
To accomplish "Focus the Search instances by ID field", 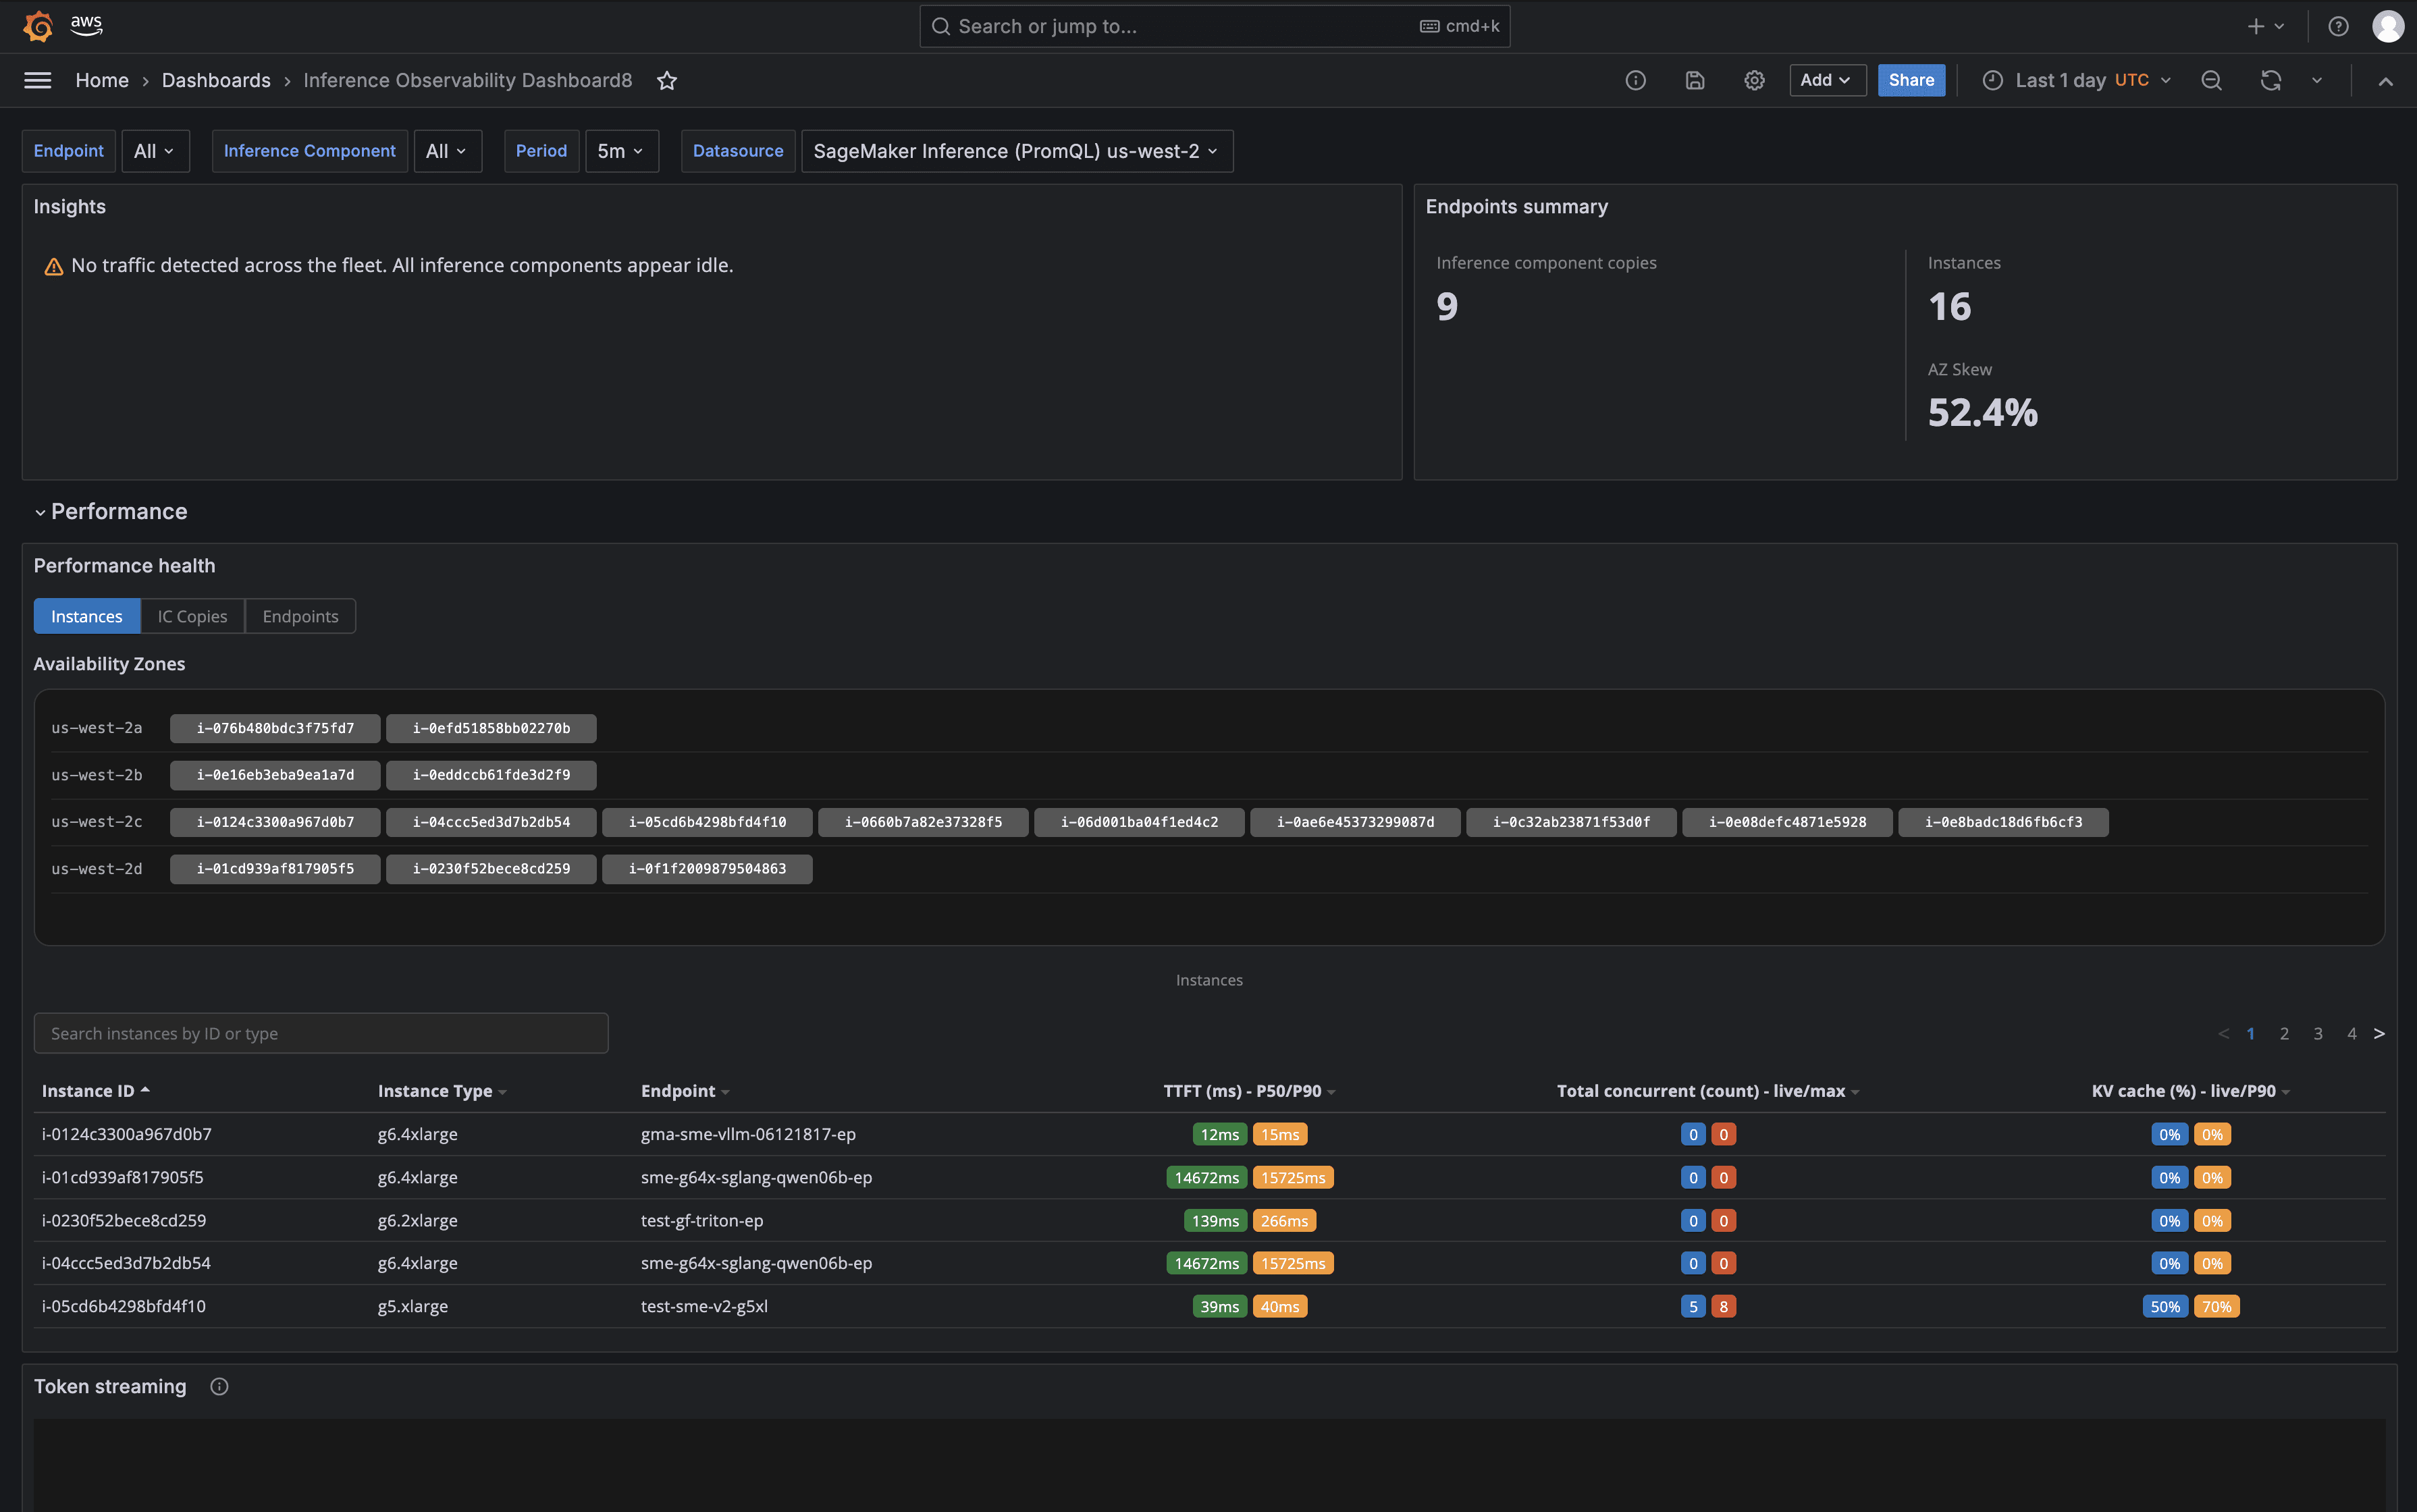I will (321, 1033).
